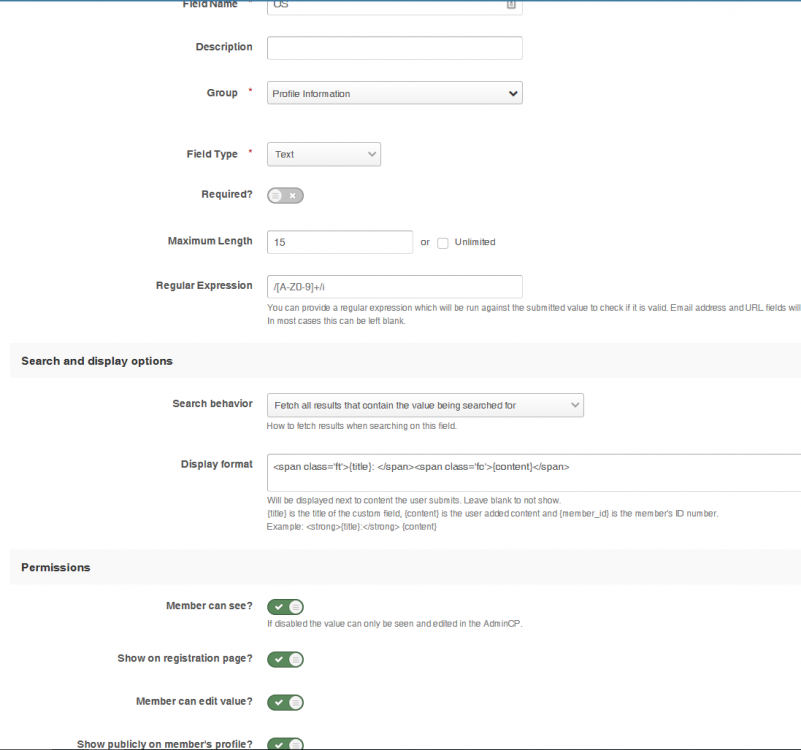Click the Search and display options header
801x750 pixels.
pyautogui.click(x=97, y=361)
